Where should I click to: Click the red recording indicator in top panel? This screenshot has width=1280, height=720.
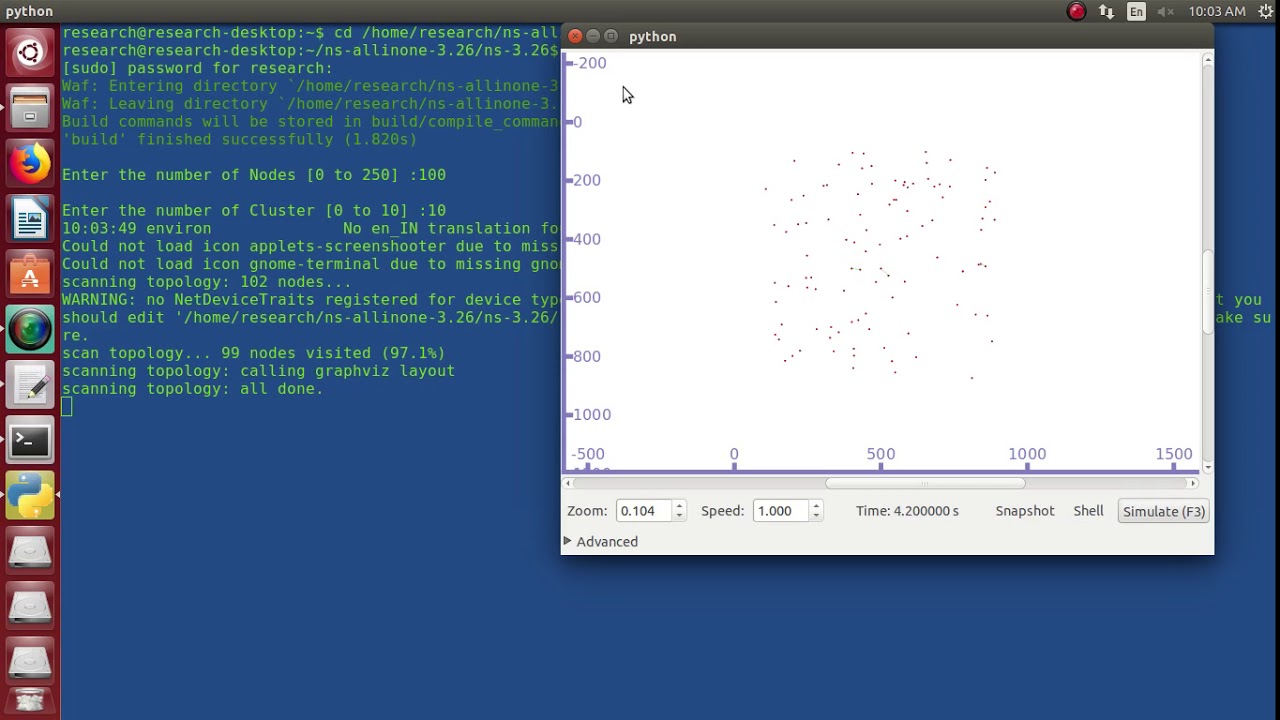(1077, 12)
